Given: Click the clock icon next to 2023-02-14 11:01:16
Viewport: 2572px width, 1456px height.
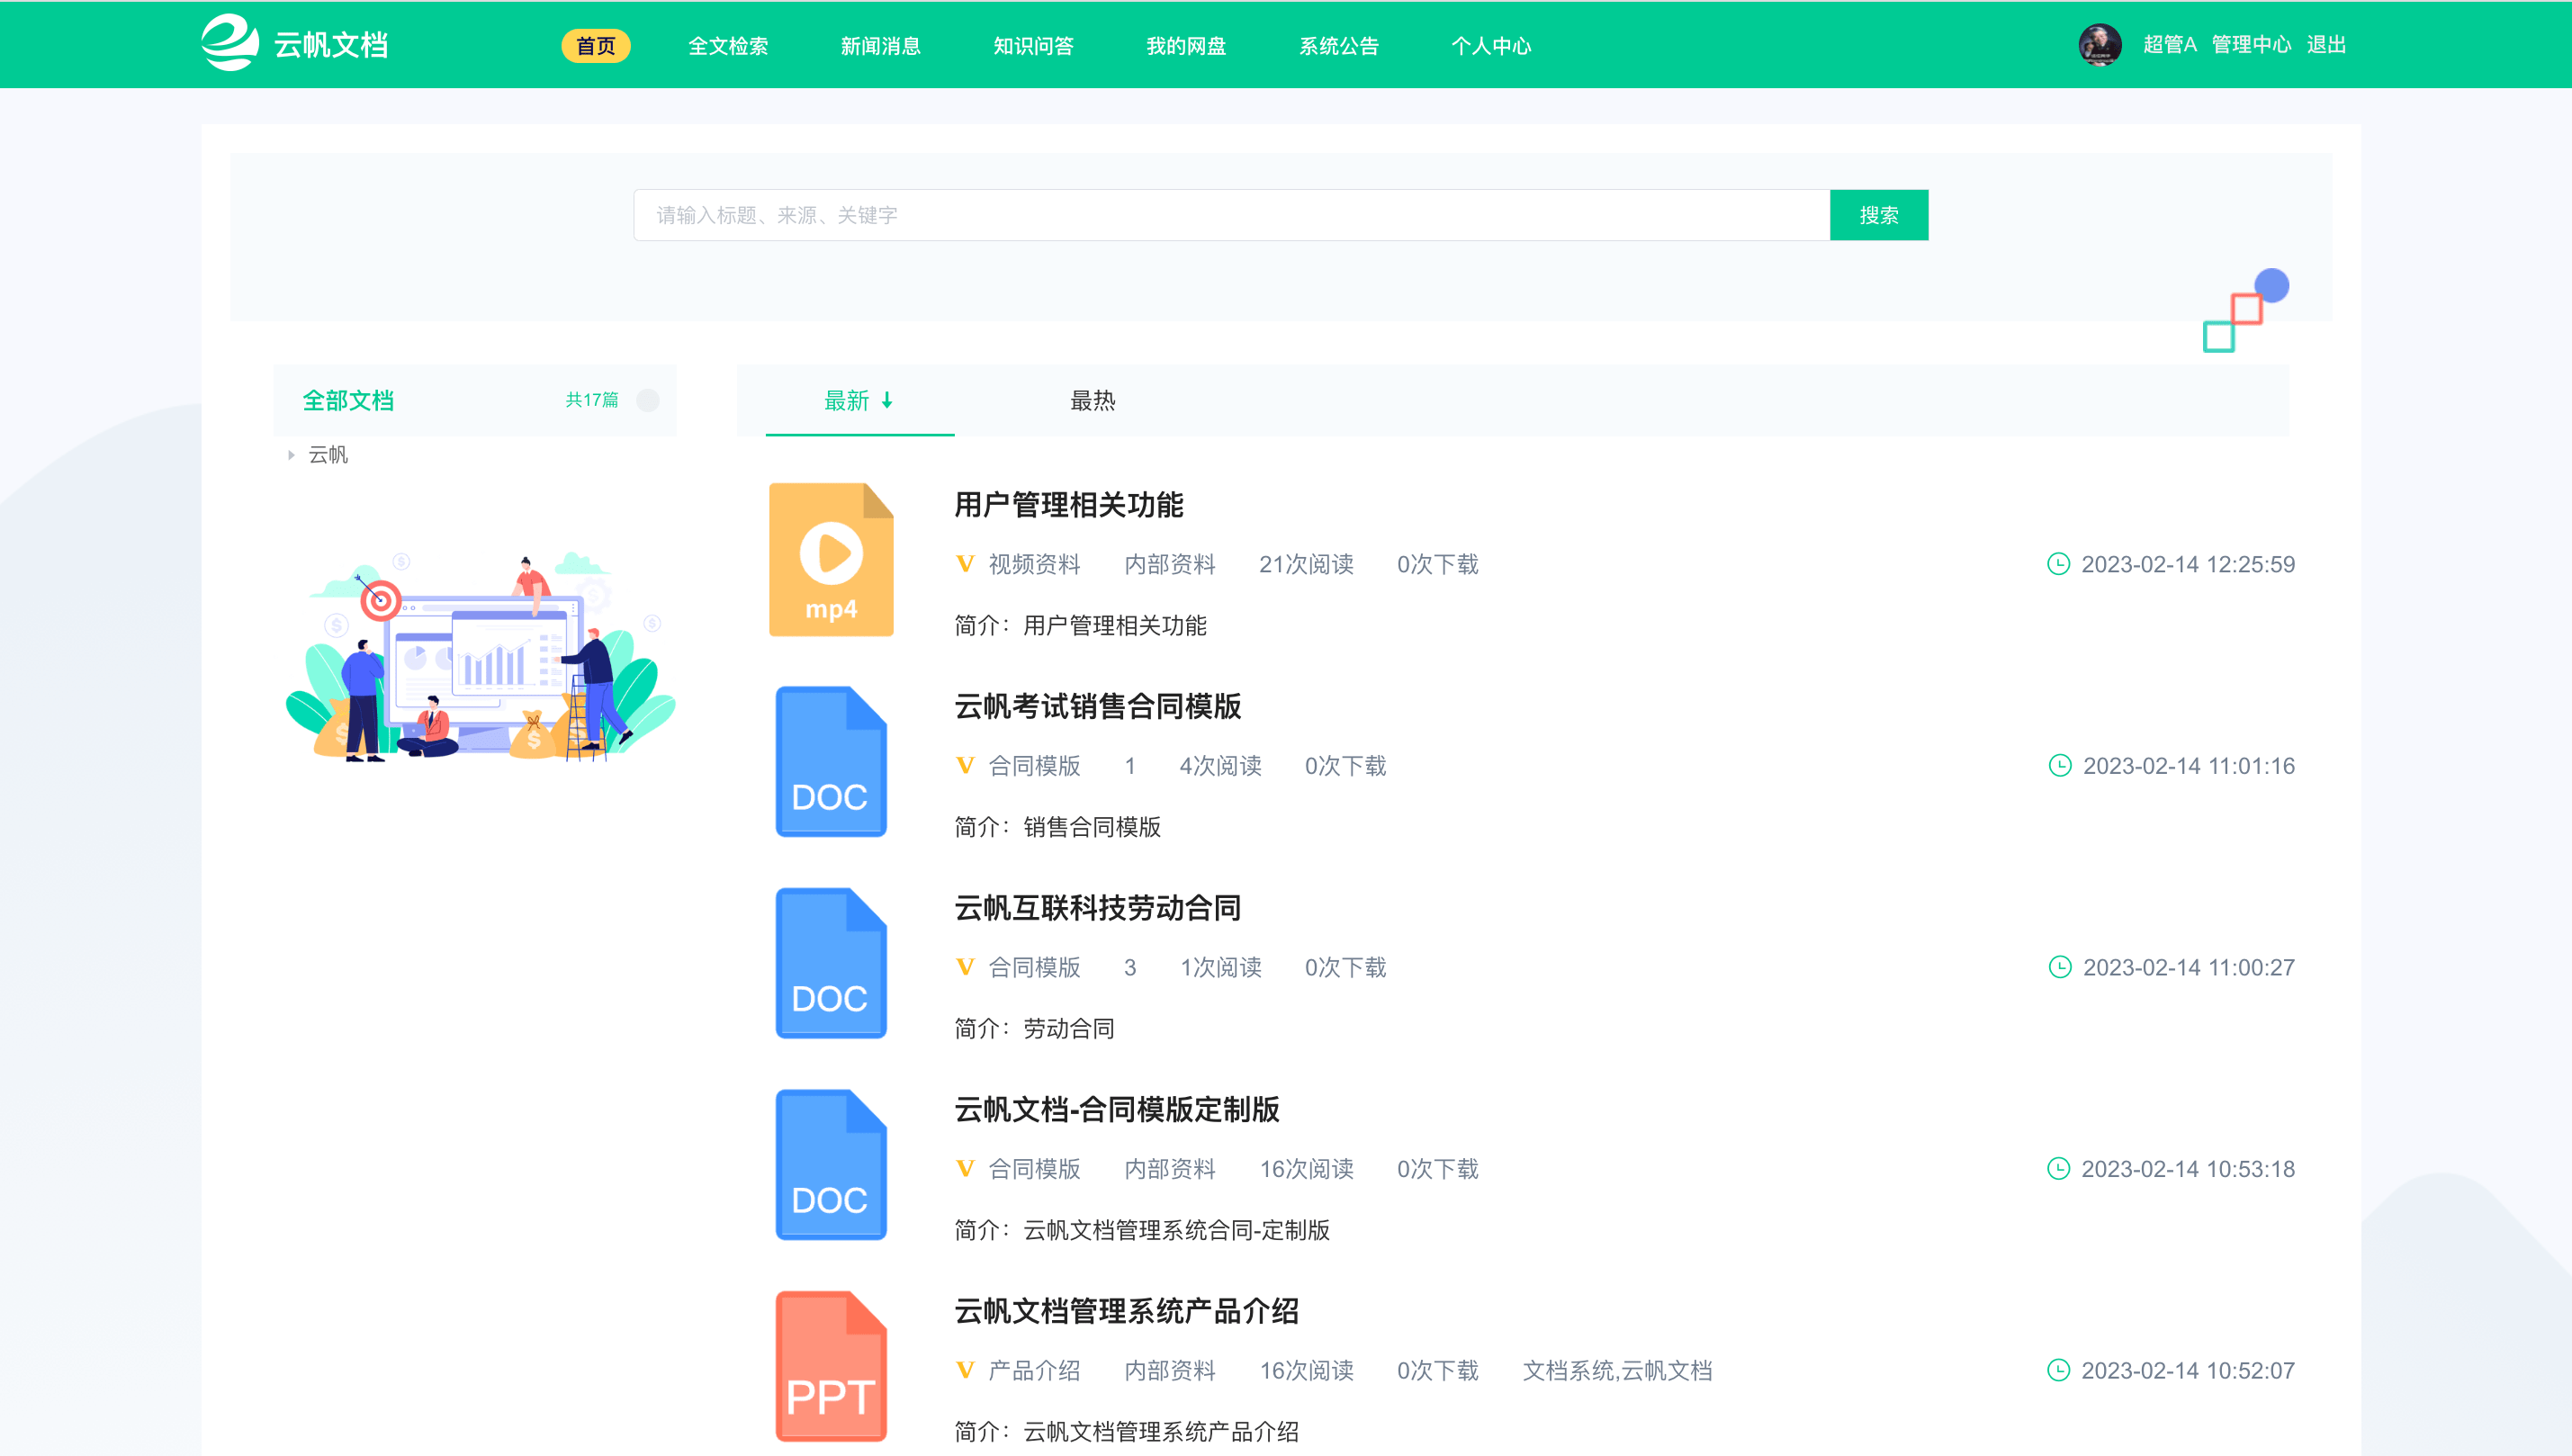Looking at the screenshot, I should (x=2060, y=766).
